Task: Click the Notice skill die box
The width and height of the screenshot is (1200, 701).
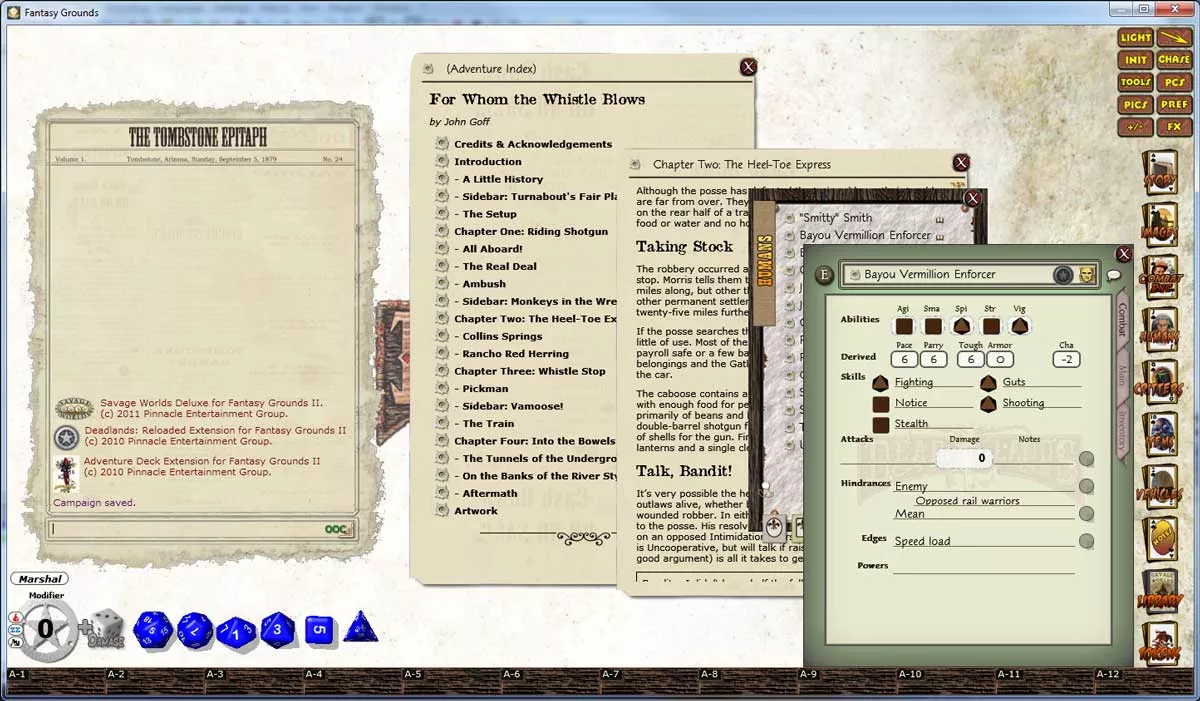Action: tap(881, 404)
